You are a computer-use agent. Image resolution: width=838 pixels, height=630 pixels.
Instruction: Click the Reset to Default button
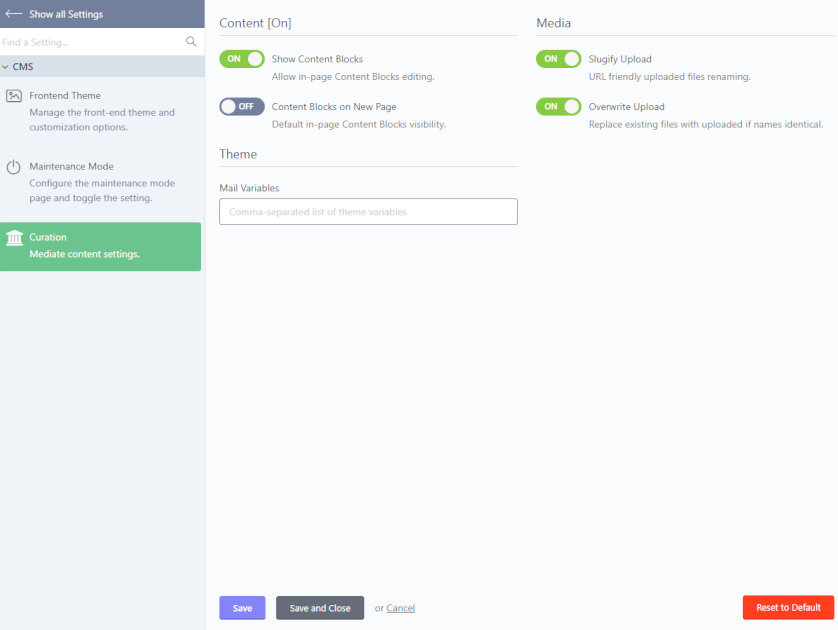788,608
